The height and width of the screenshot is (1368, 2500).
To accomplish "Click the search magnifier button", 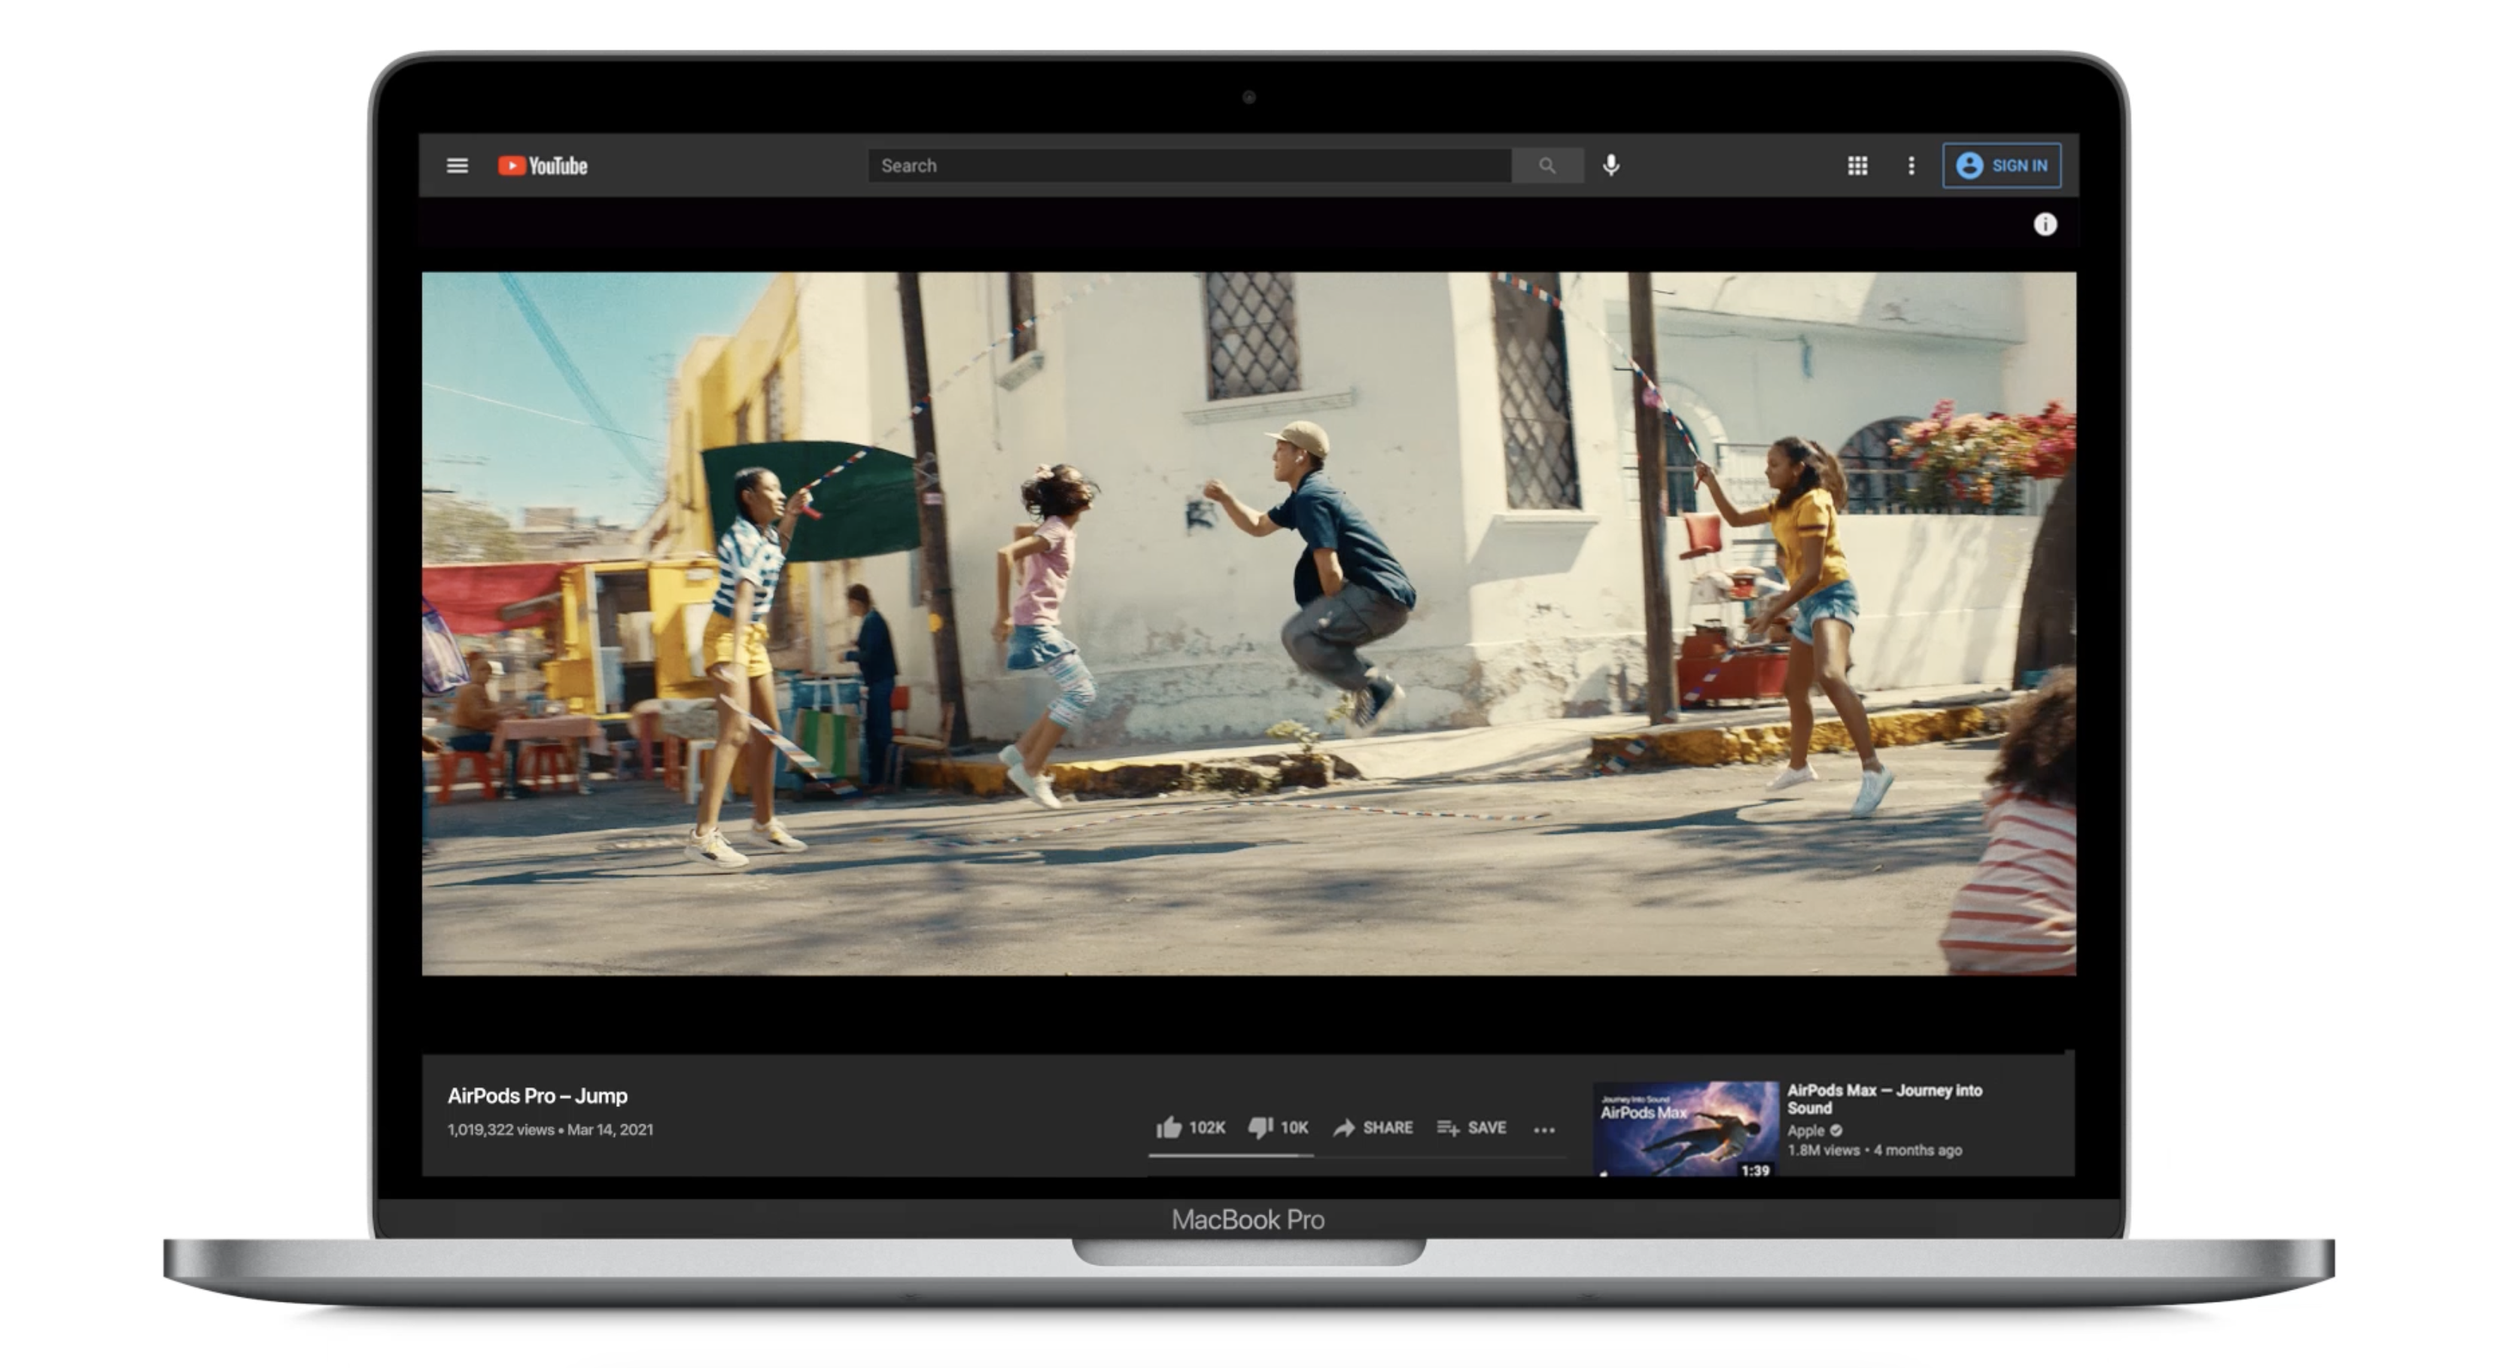I will point(1546,166).
